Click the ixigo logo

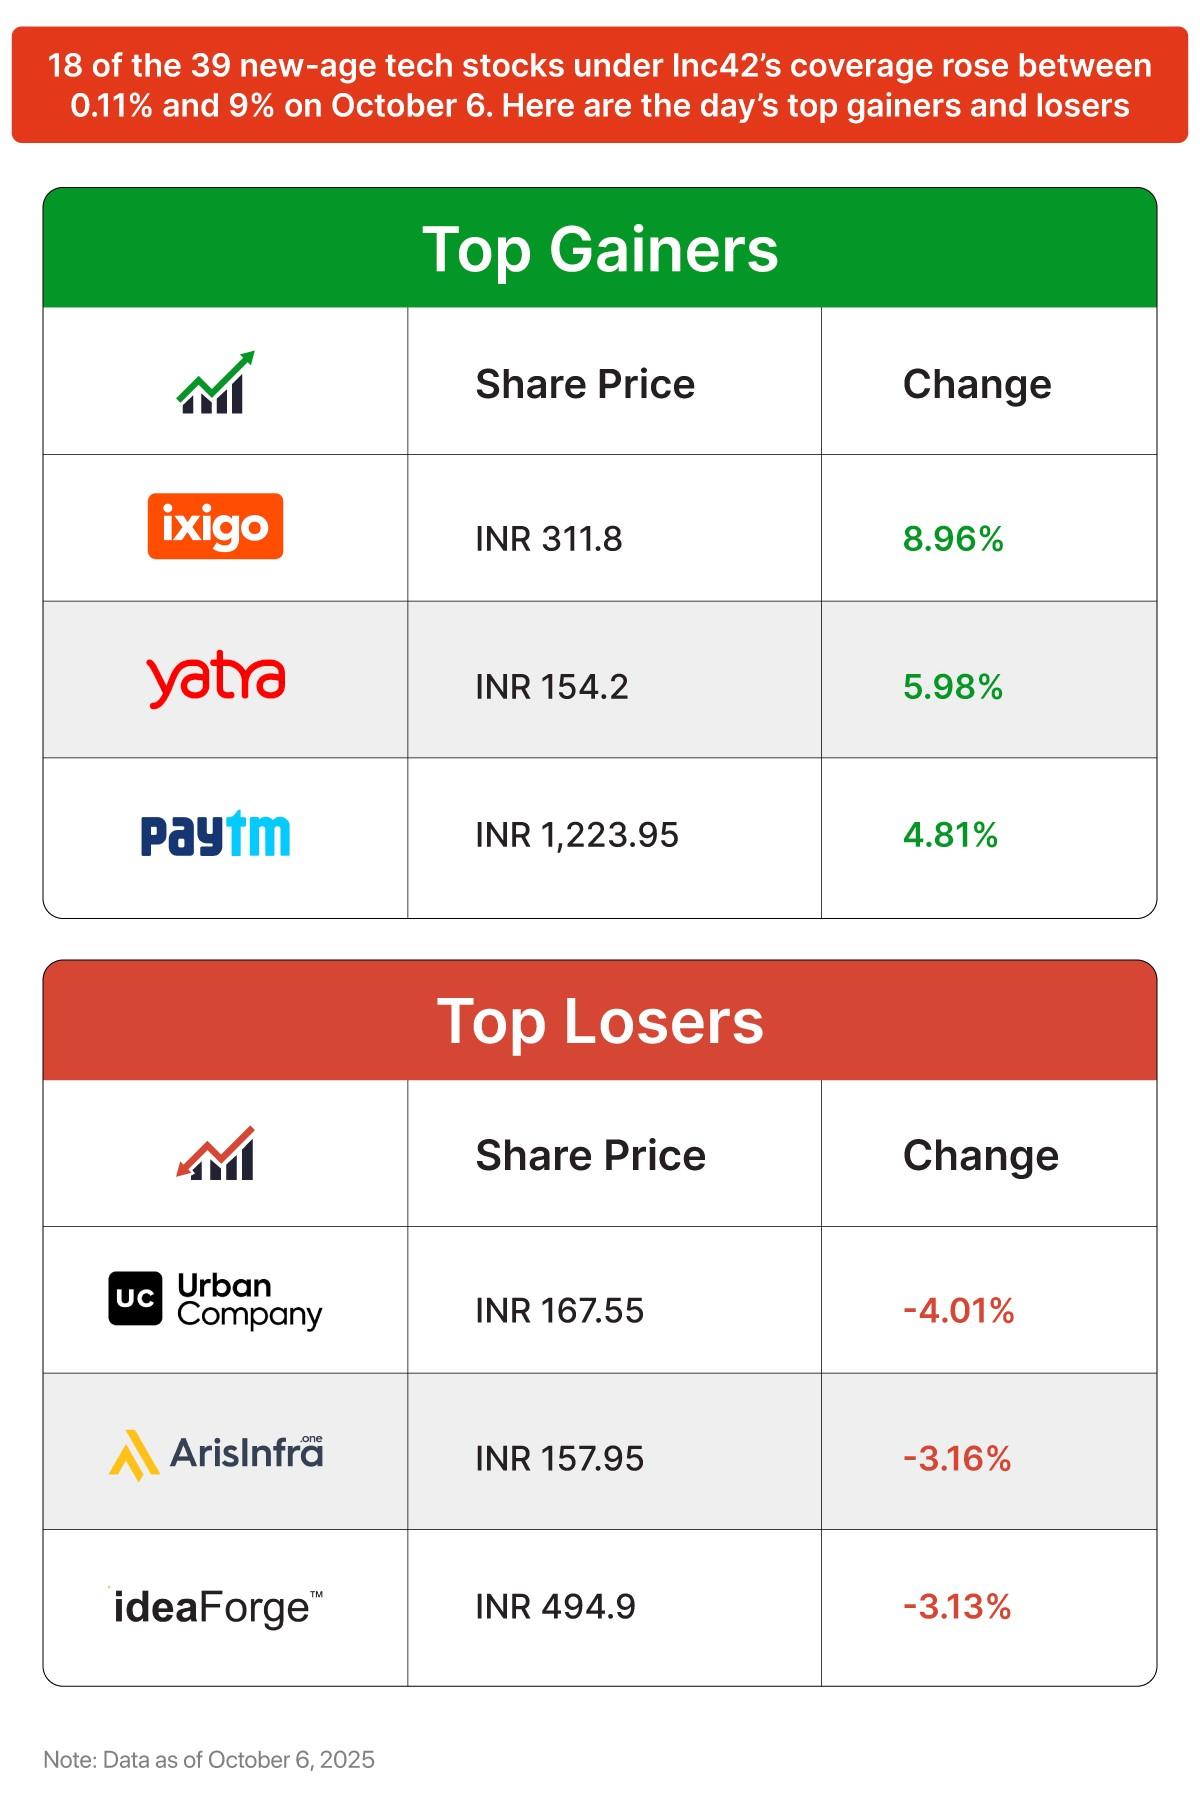click(215, 526)
